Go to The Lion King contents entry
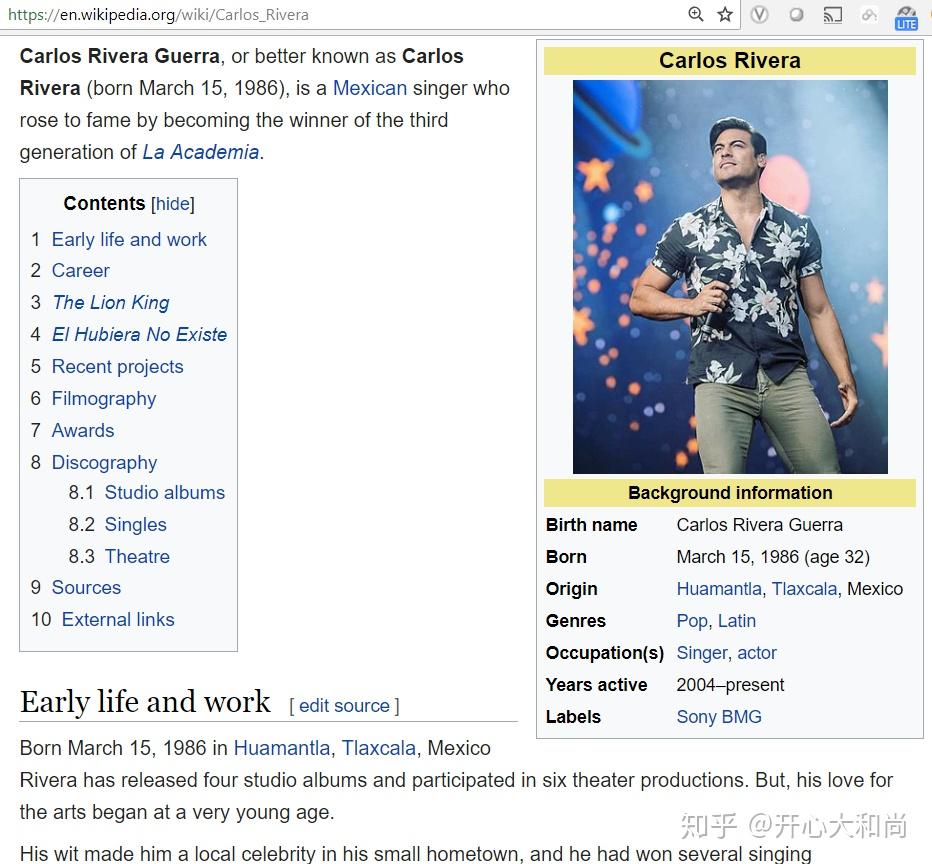Image resolution: width=932 pixels, height=864 pixels. pyautogui.click(x=111, y=302)
